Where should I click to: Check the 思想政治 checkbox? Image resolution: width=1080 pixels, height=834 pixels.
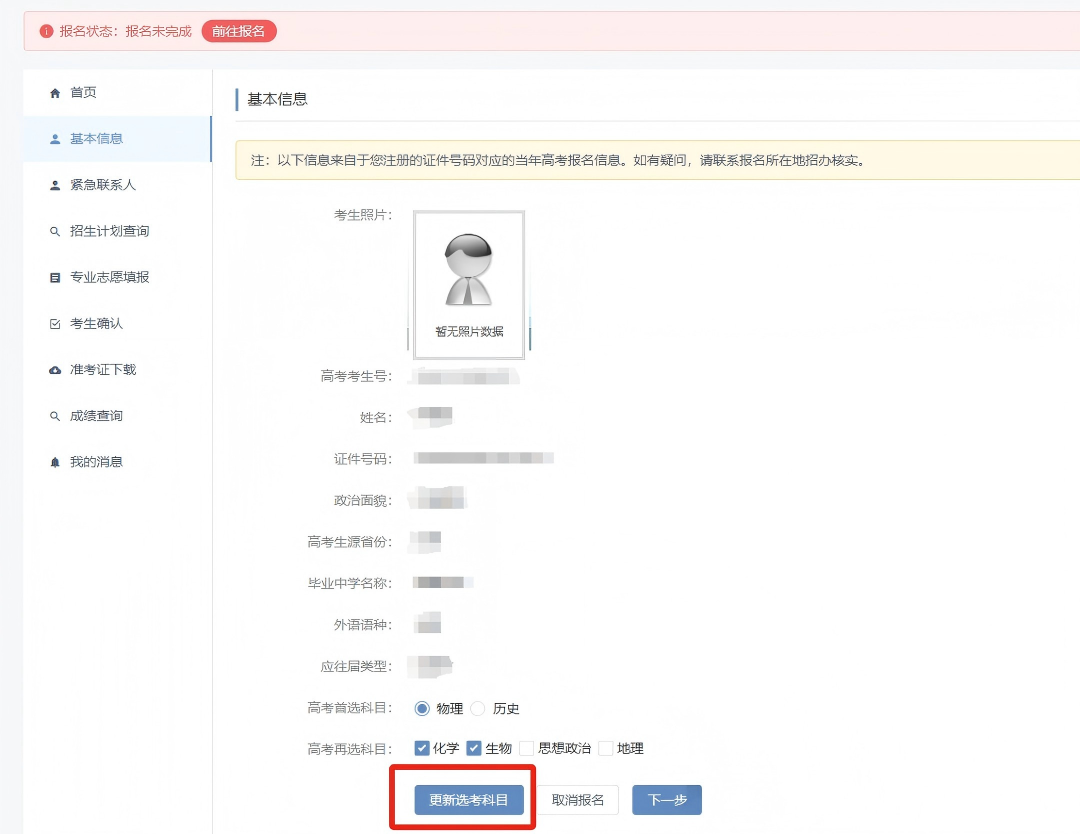click(527, 748)
